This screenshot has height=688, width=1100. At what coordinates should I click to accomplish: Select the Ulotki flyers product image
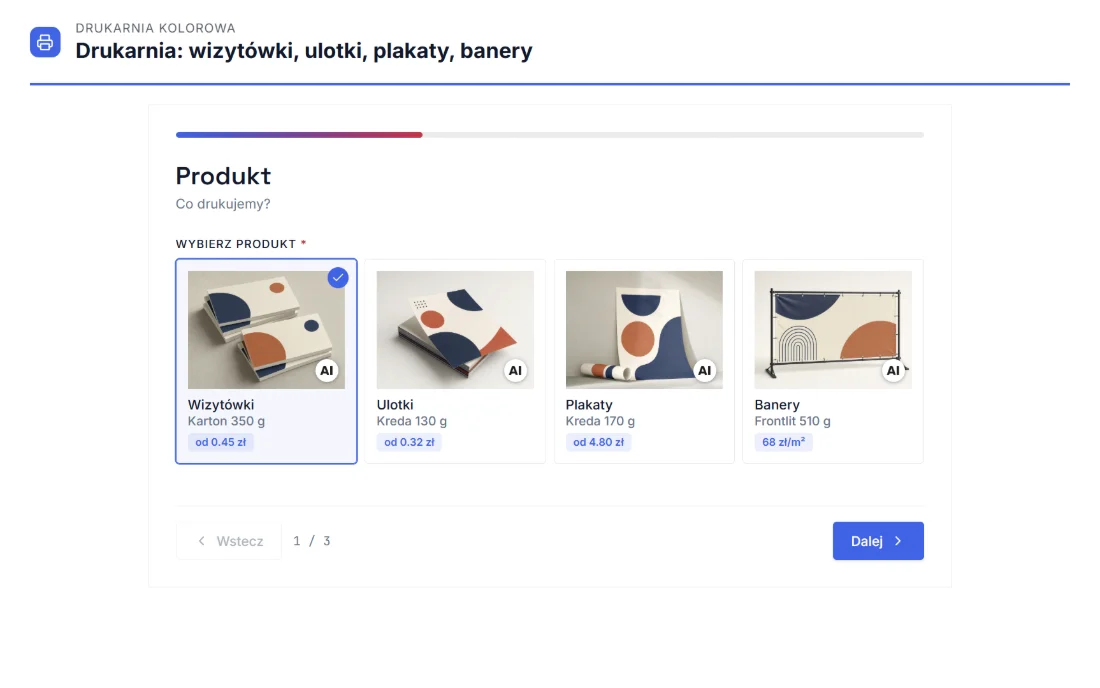pyautogui.click(x=455, y=330)
